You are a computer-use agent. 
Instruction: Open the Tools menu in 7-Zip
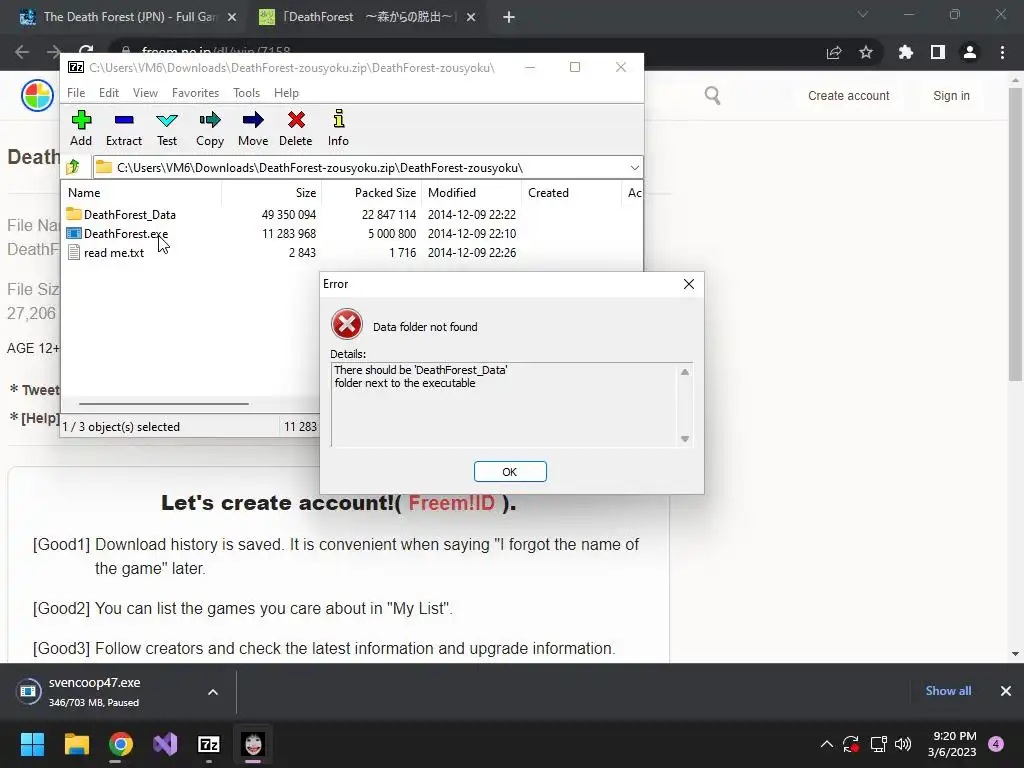click(246, 93)
